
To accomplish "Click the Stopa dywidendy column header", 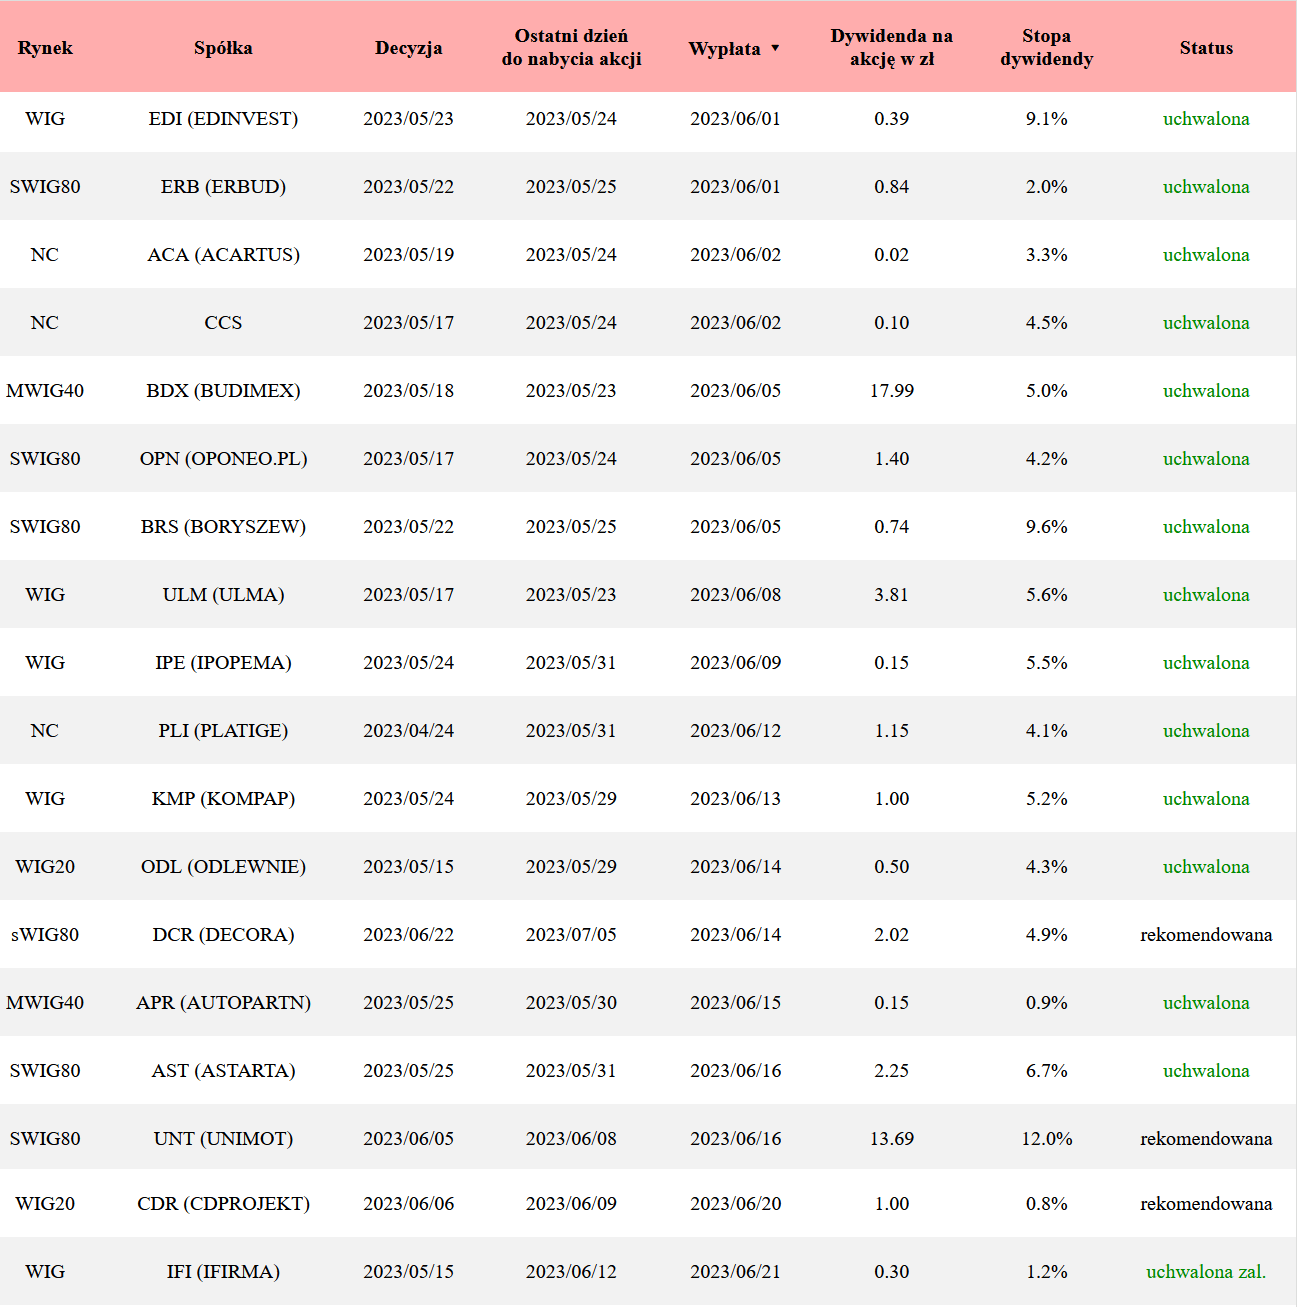I will pyautogui.click(x=1046, y=48).
